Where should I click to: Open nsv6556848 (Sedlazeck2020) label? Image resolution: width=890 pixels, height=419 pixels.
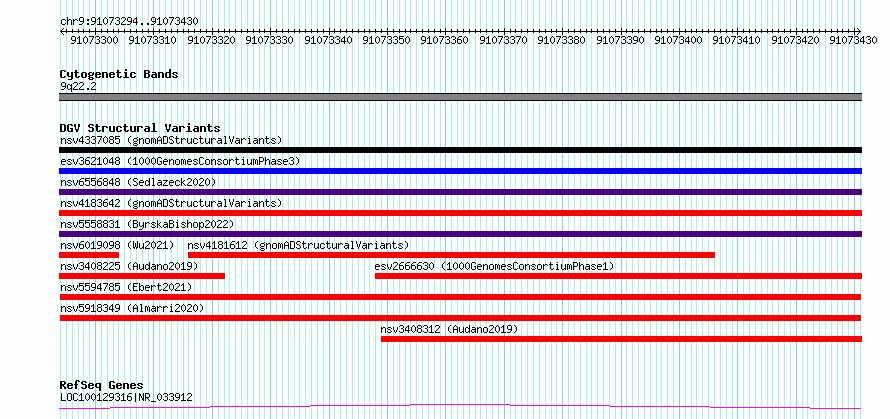point(138,182)
